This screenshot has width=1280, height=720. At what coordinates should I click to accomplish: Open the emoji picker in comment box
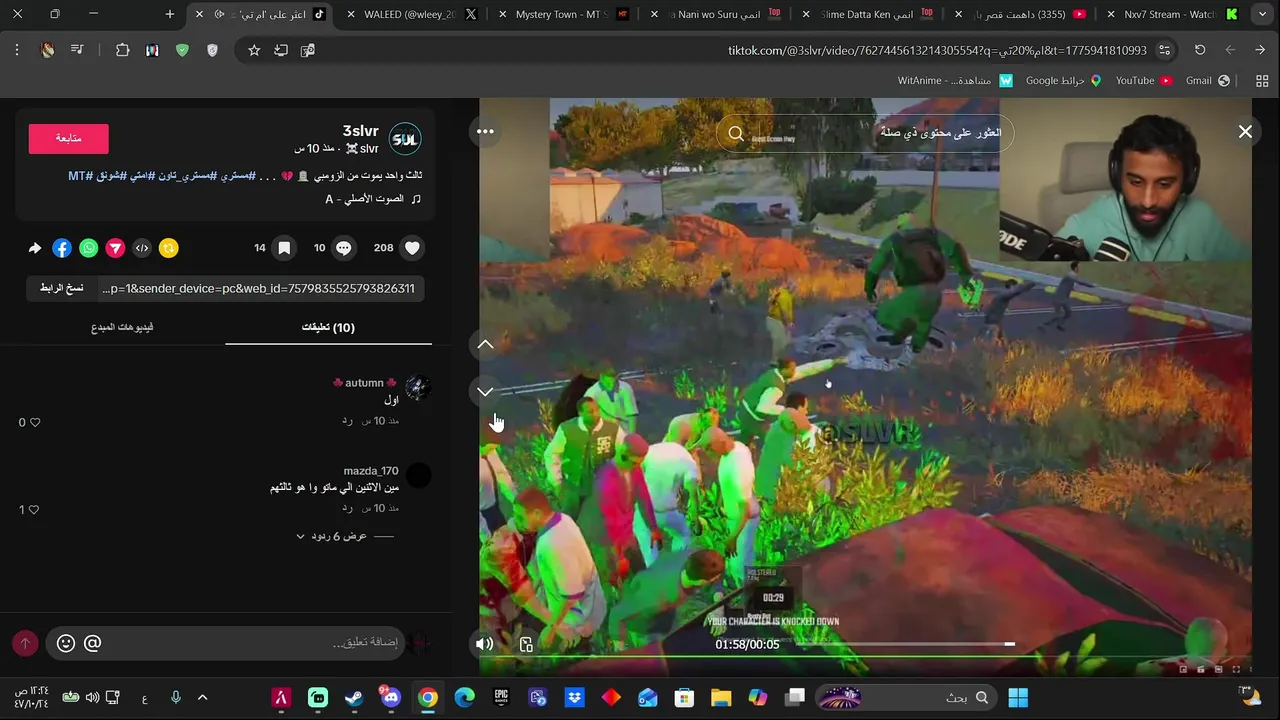click(66, 643)
